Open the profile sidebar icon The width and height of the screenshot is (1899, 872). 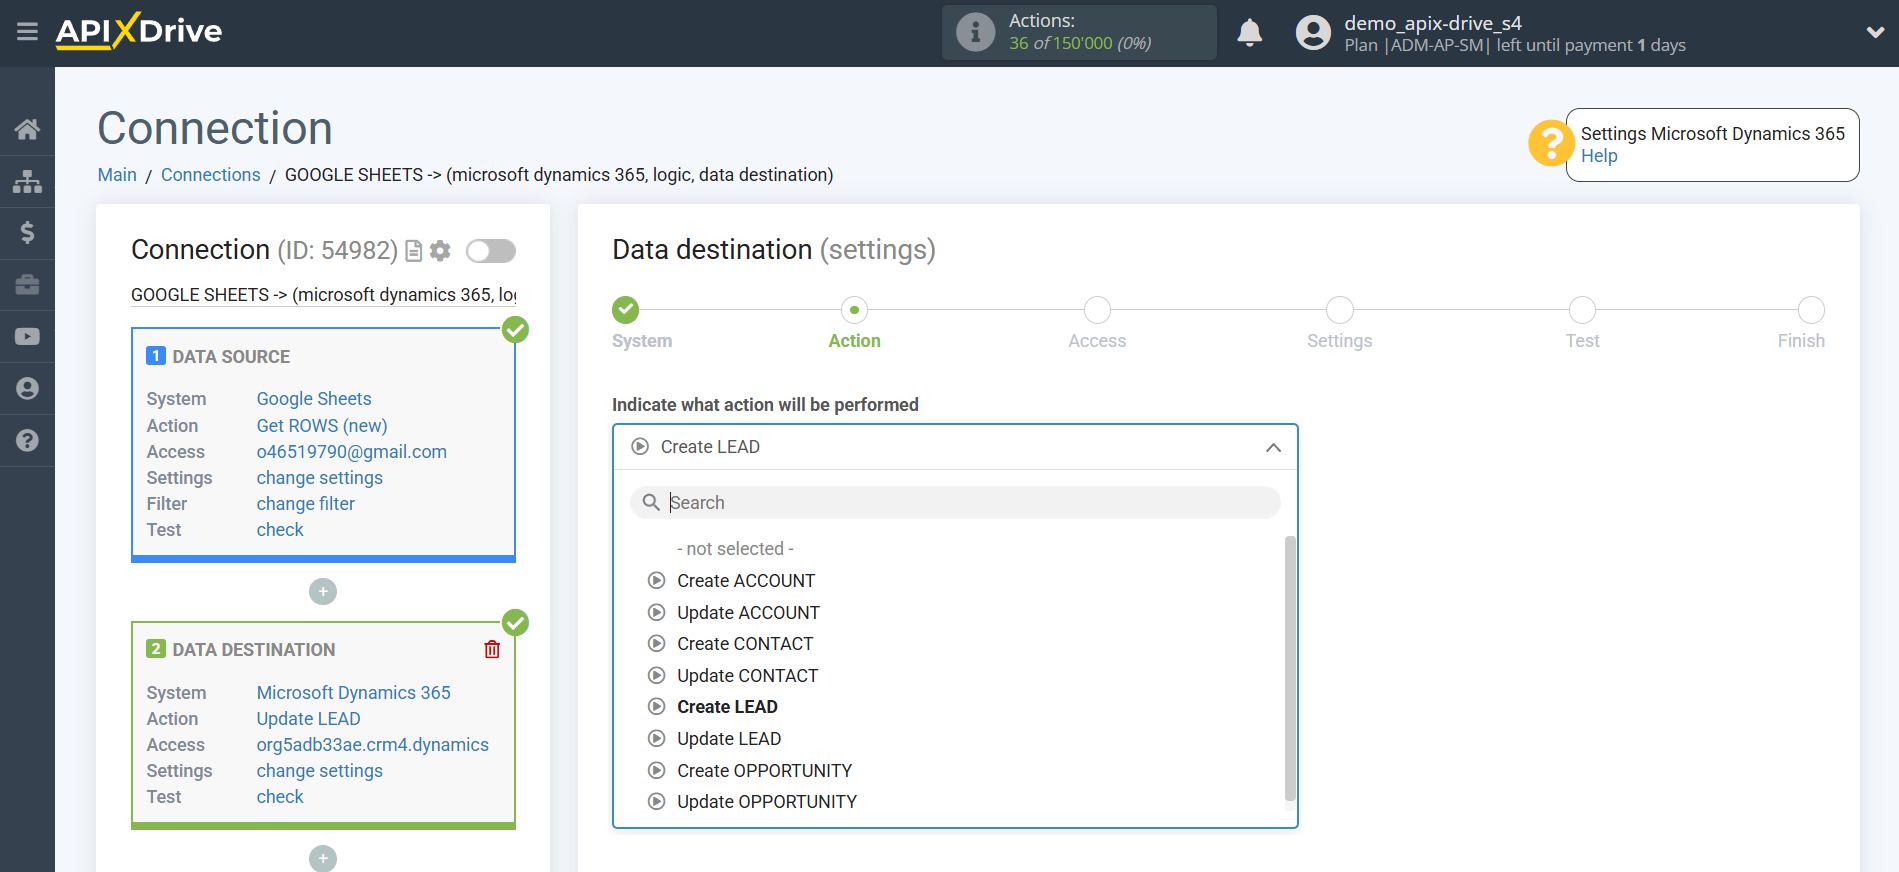tap(27, 388)
